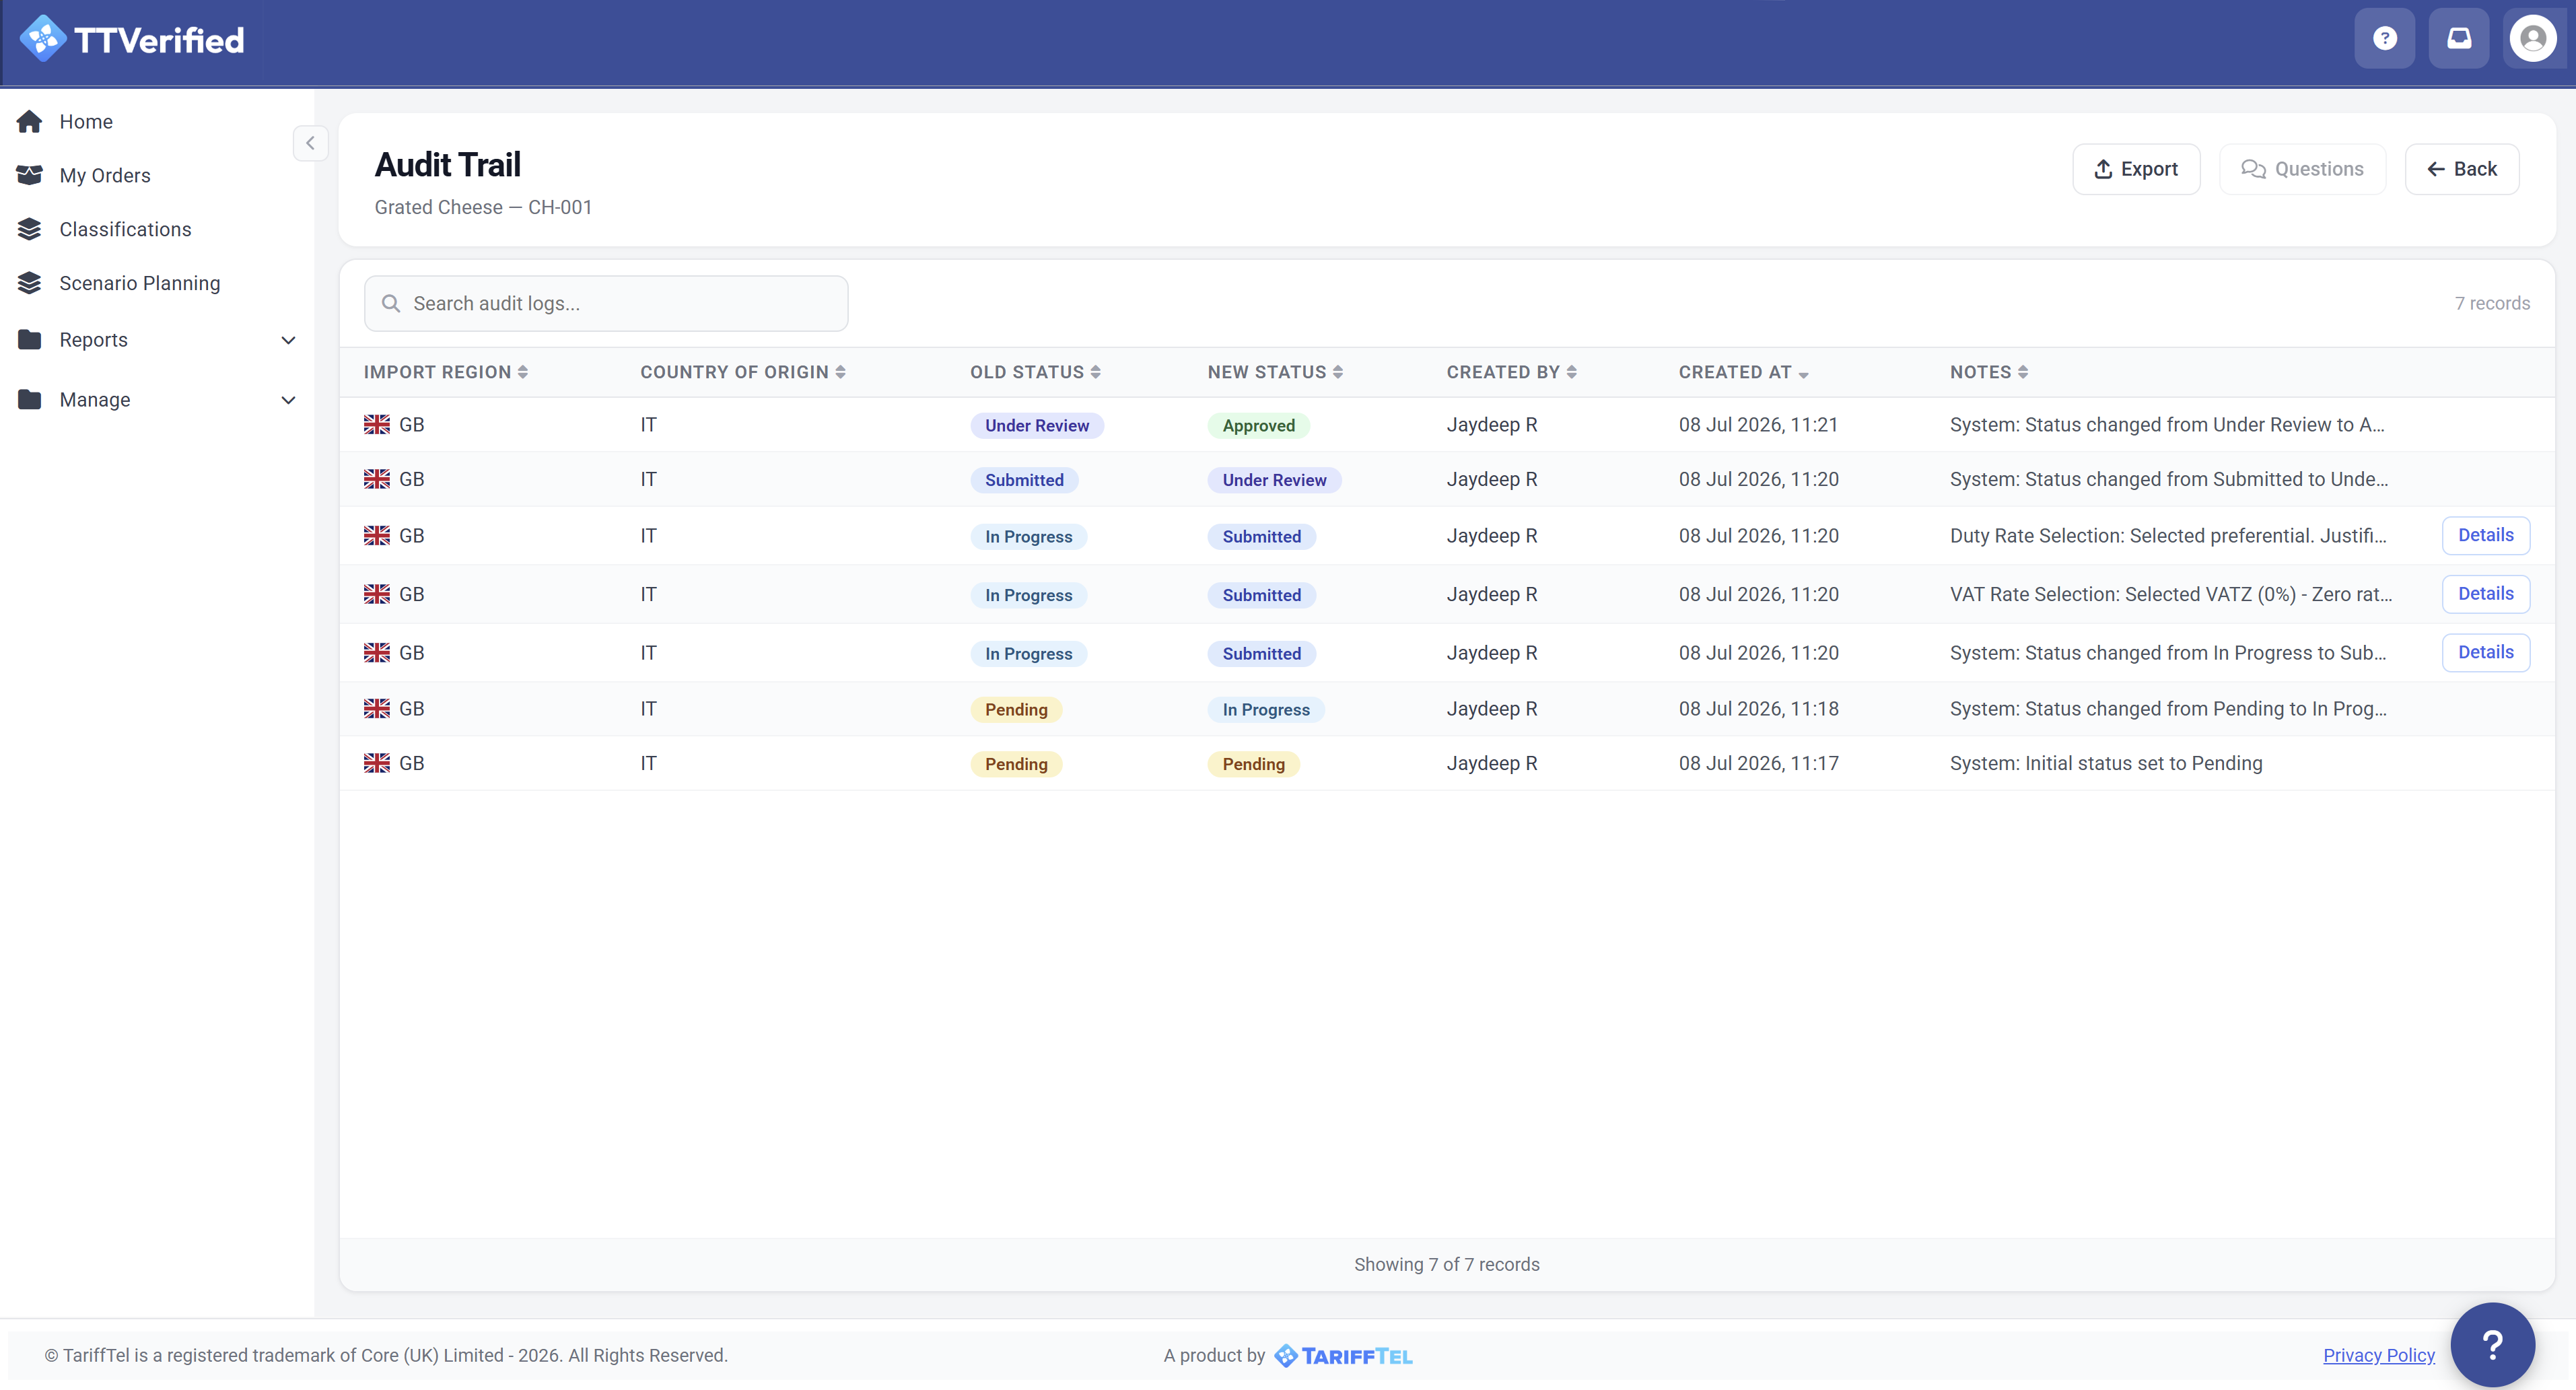Click the Under Review badge in New Status

tap(1274, 480)
